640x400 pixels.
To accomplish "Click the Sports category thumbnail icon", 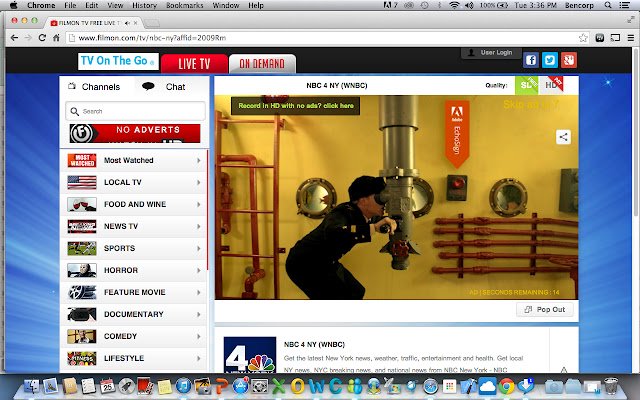I will click(82, 249).
